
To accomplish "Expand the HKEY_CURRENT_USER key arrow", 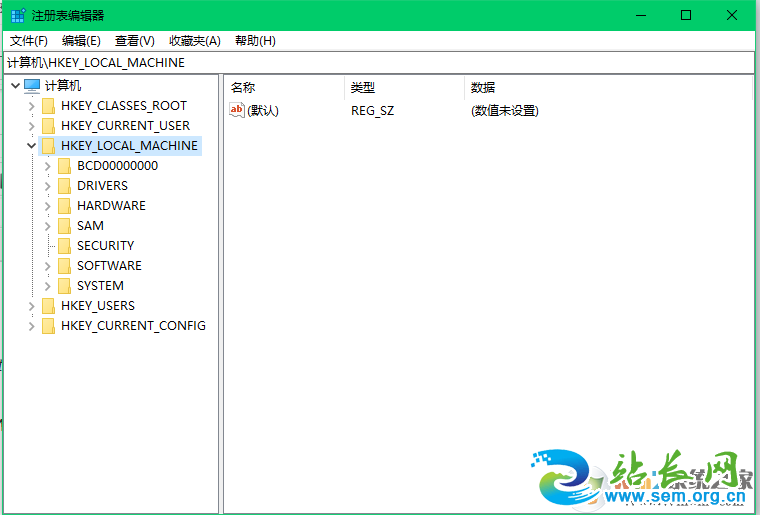I will 32,126.
